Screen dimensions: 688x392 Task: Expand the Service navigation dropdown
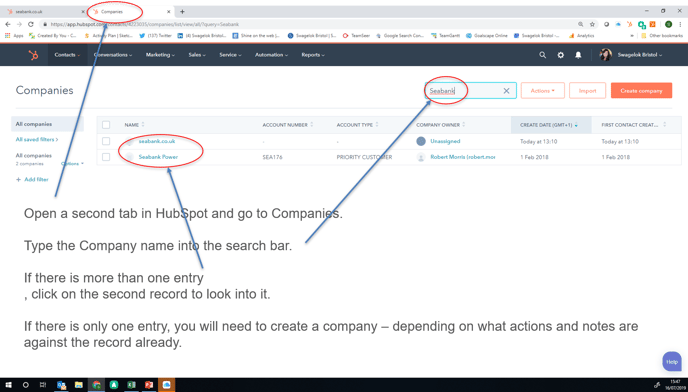pos(230,55)
